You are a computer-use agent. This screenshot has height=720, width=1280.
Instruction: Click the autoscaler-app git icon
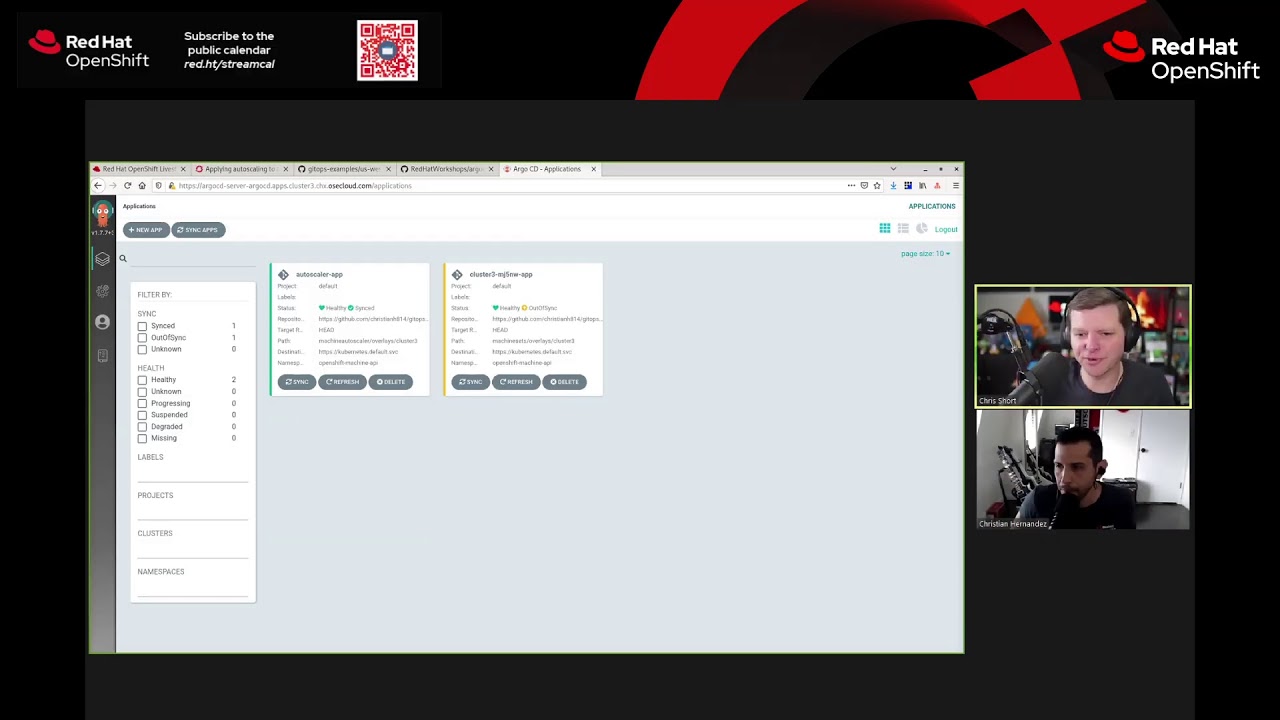[x=283, y=274]
